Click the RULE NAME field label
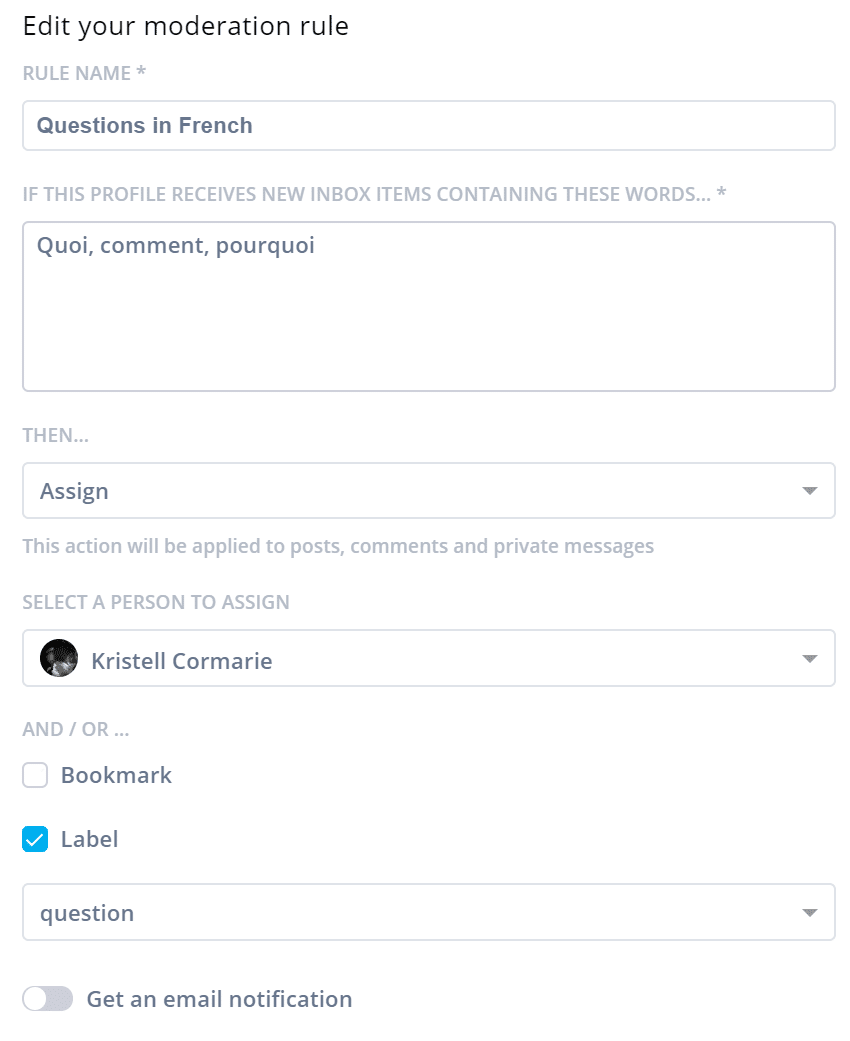This screenshot has height=1041, width=850. coord(84,73)
